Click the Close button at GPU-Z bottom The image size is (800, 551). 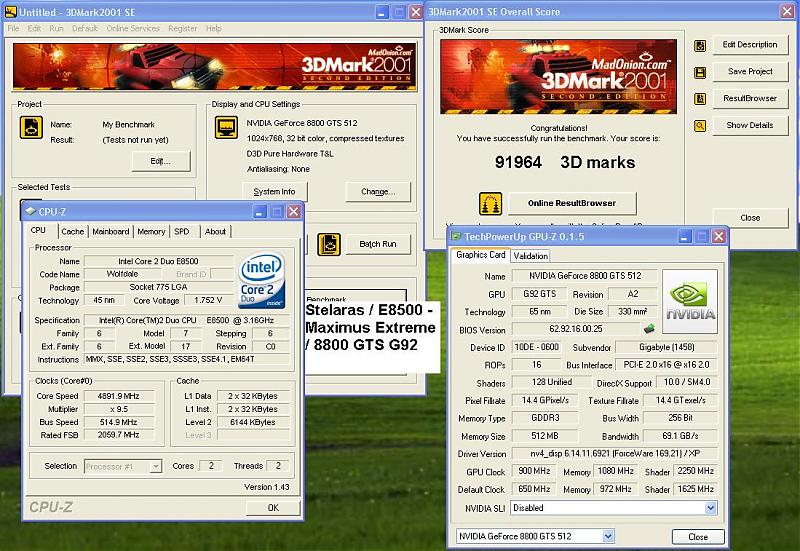coord(698,537)
